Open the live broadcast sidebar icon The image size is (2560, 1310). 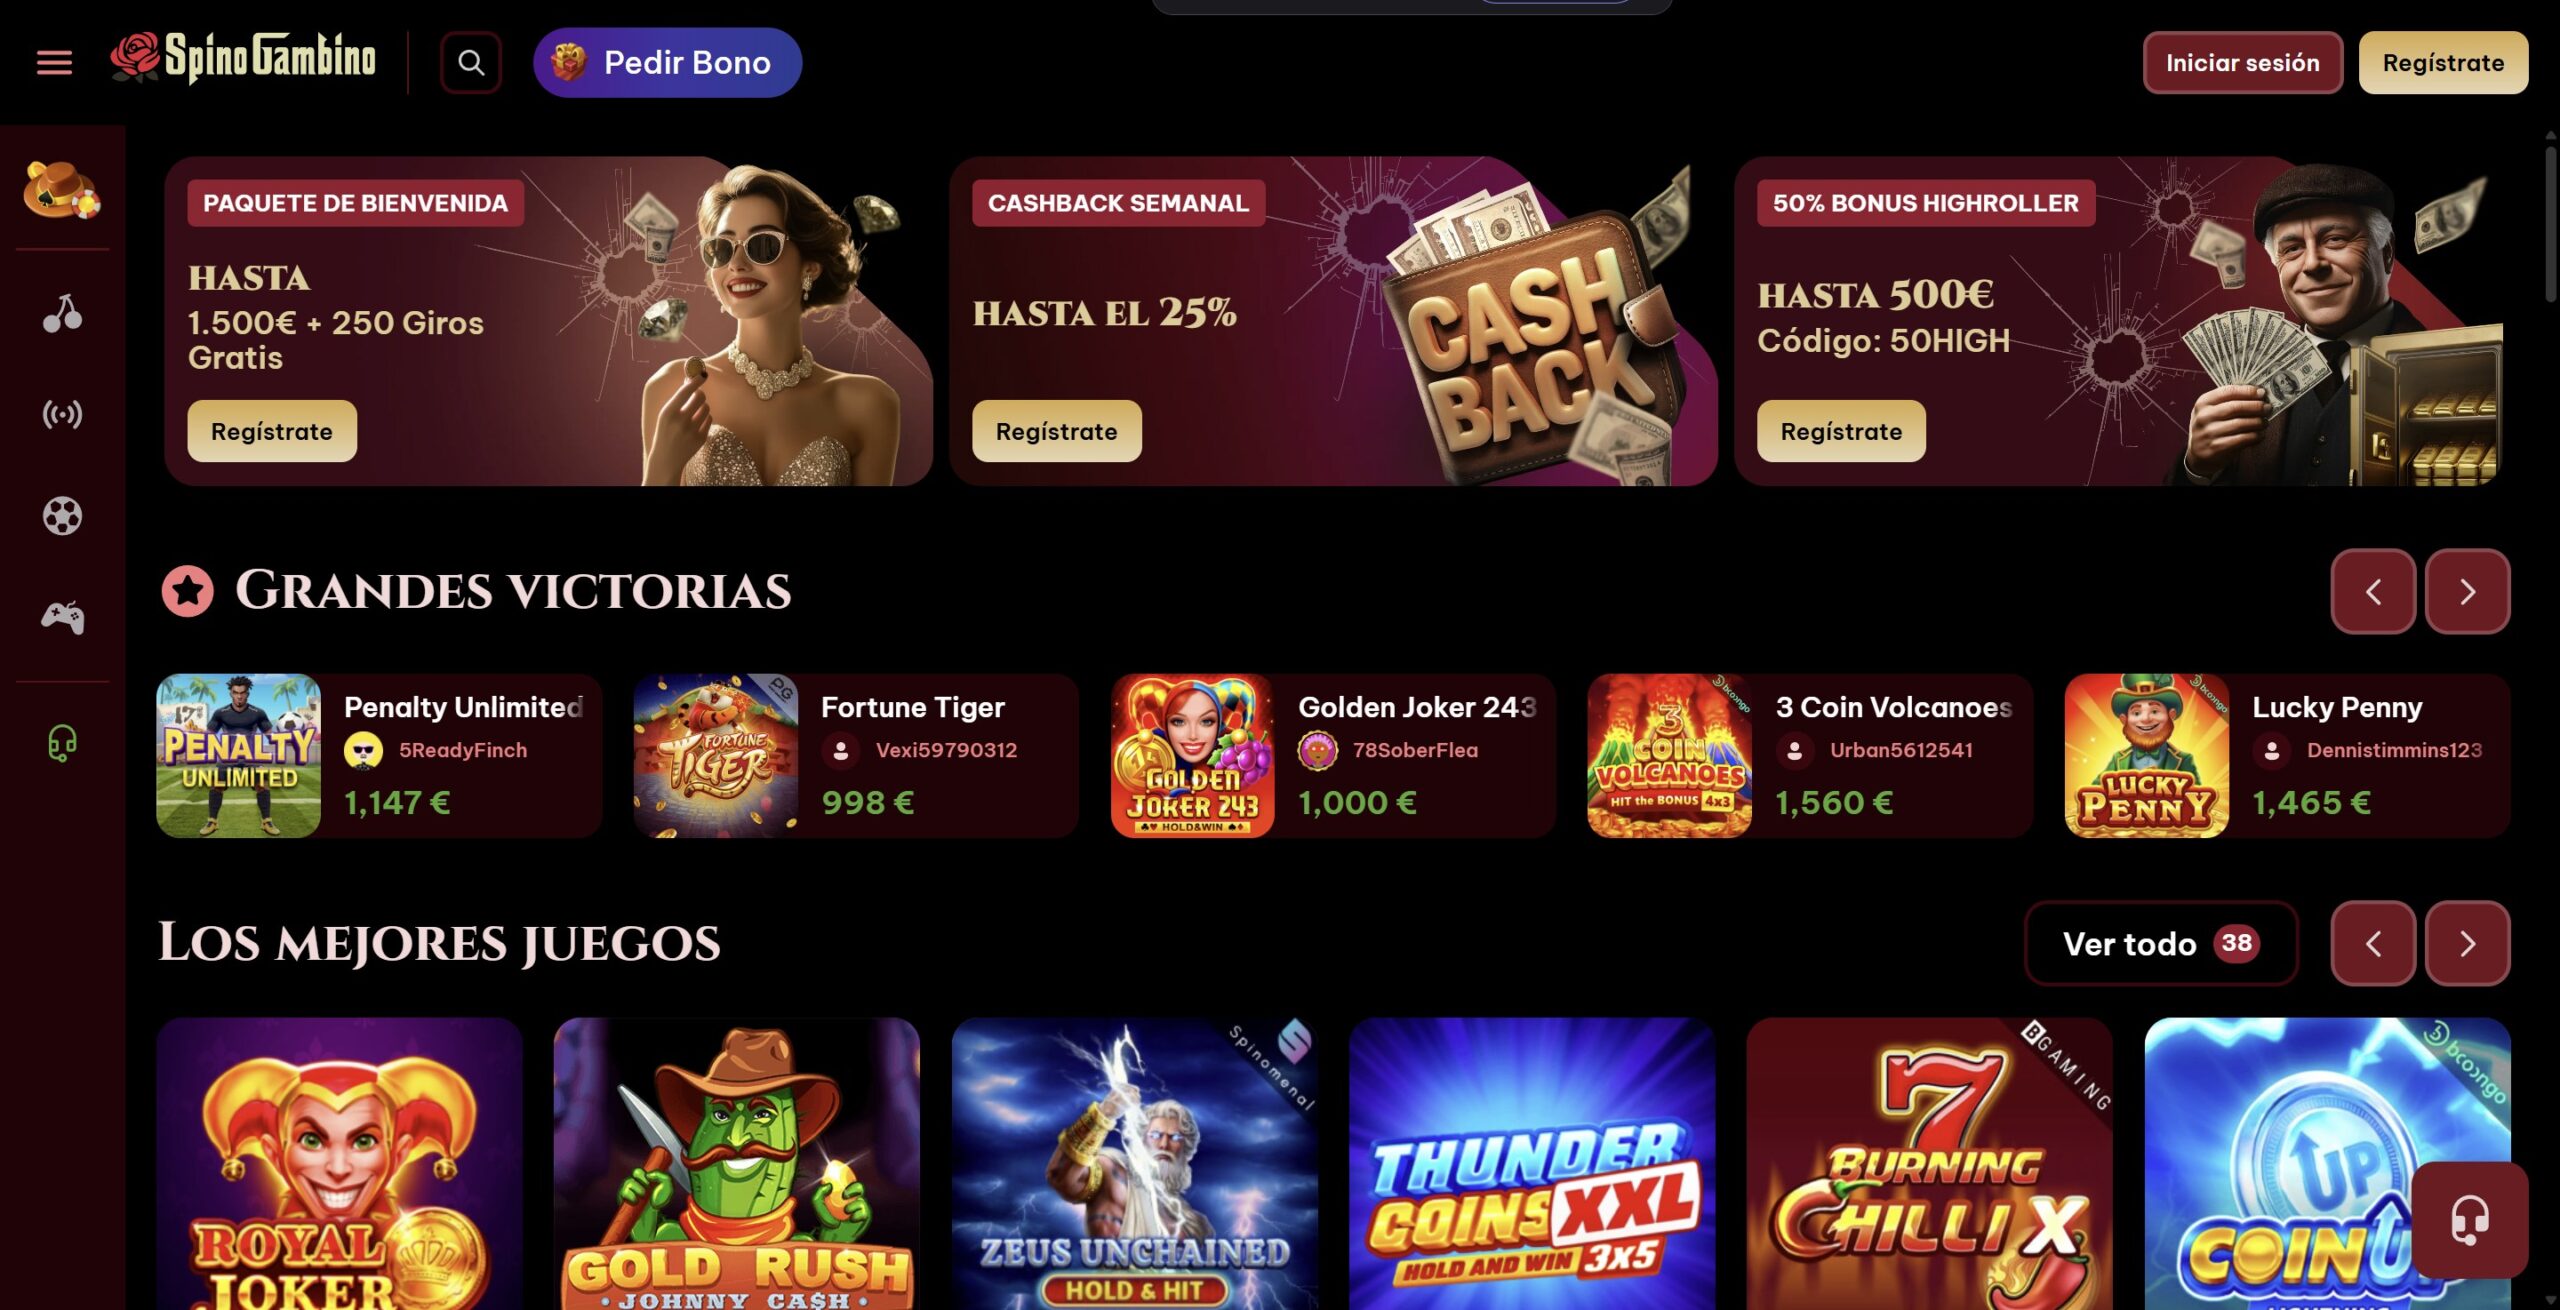62,414
